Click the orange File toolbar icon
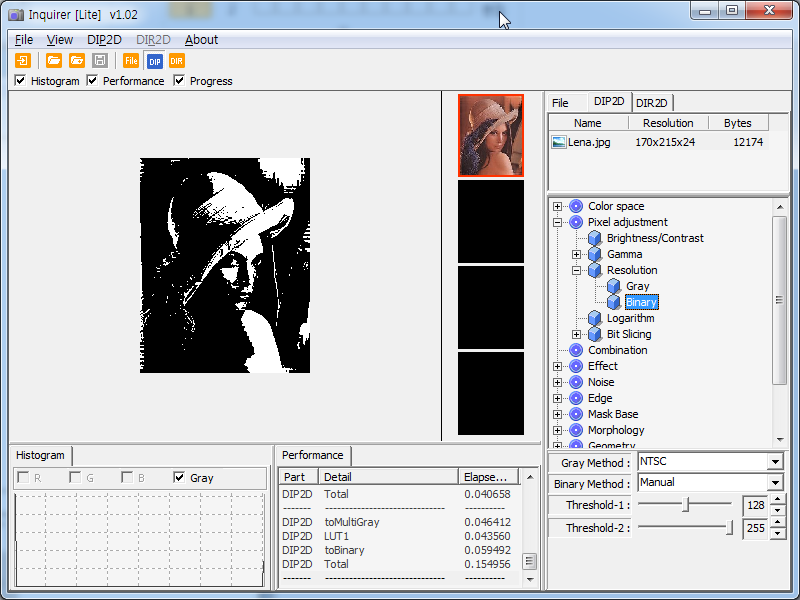The height and width of the screenshot is (600, 800). (131, 61)
